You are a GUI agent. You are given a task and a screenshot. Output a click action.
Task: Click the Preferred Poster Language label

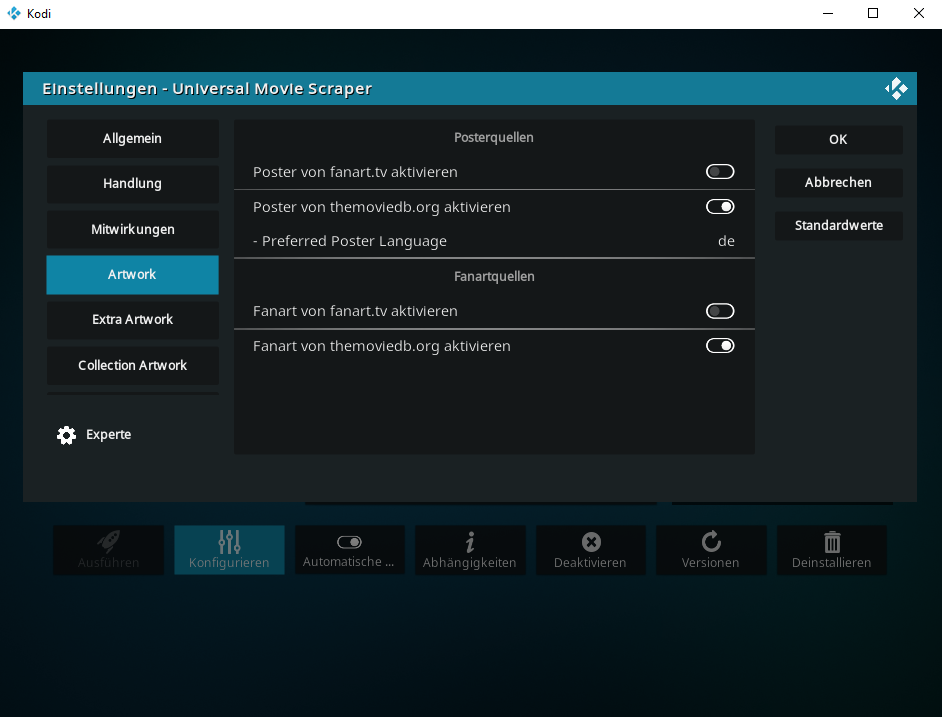(350, 241)
